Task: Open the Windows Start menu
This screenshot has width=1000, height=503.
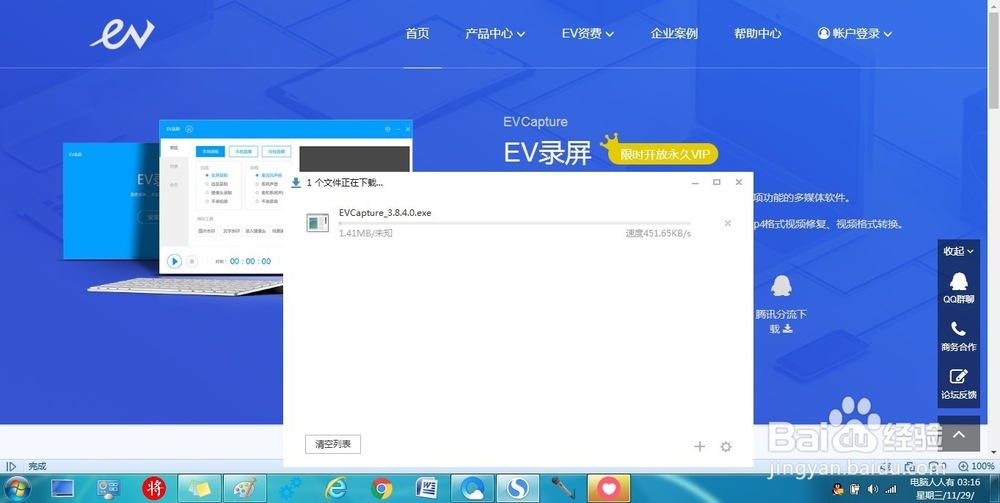Action: point(17,489)
